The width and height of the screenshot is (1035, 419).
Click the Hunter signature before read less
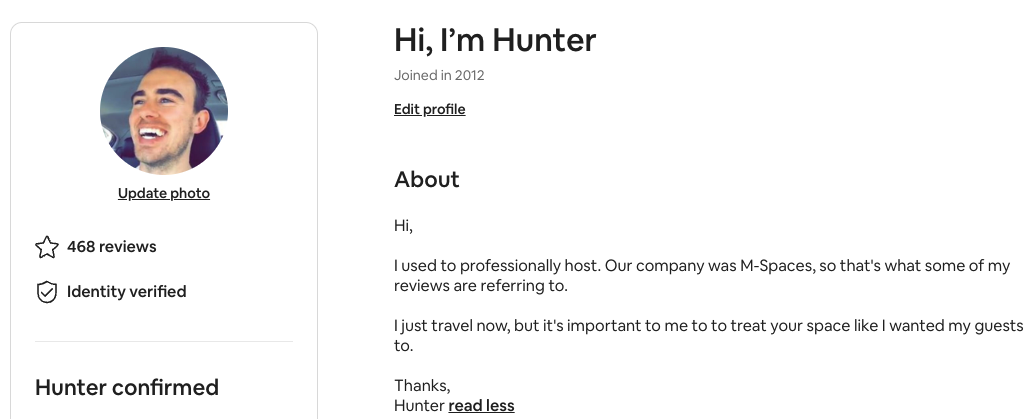coord(419,406)
